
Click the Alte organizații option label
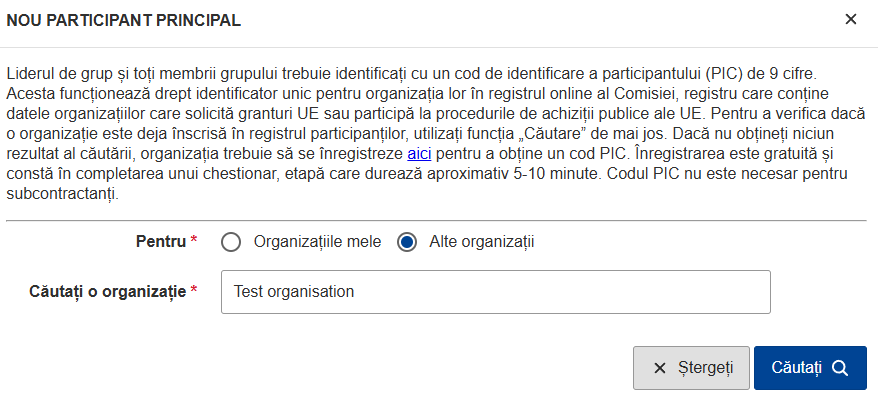point(481,242)
